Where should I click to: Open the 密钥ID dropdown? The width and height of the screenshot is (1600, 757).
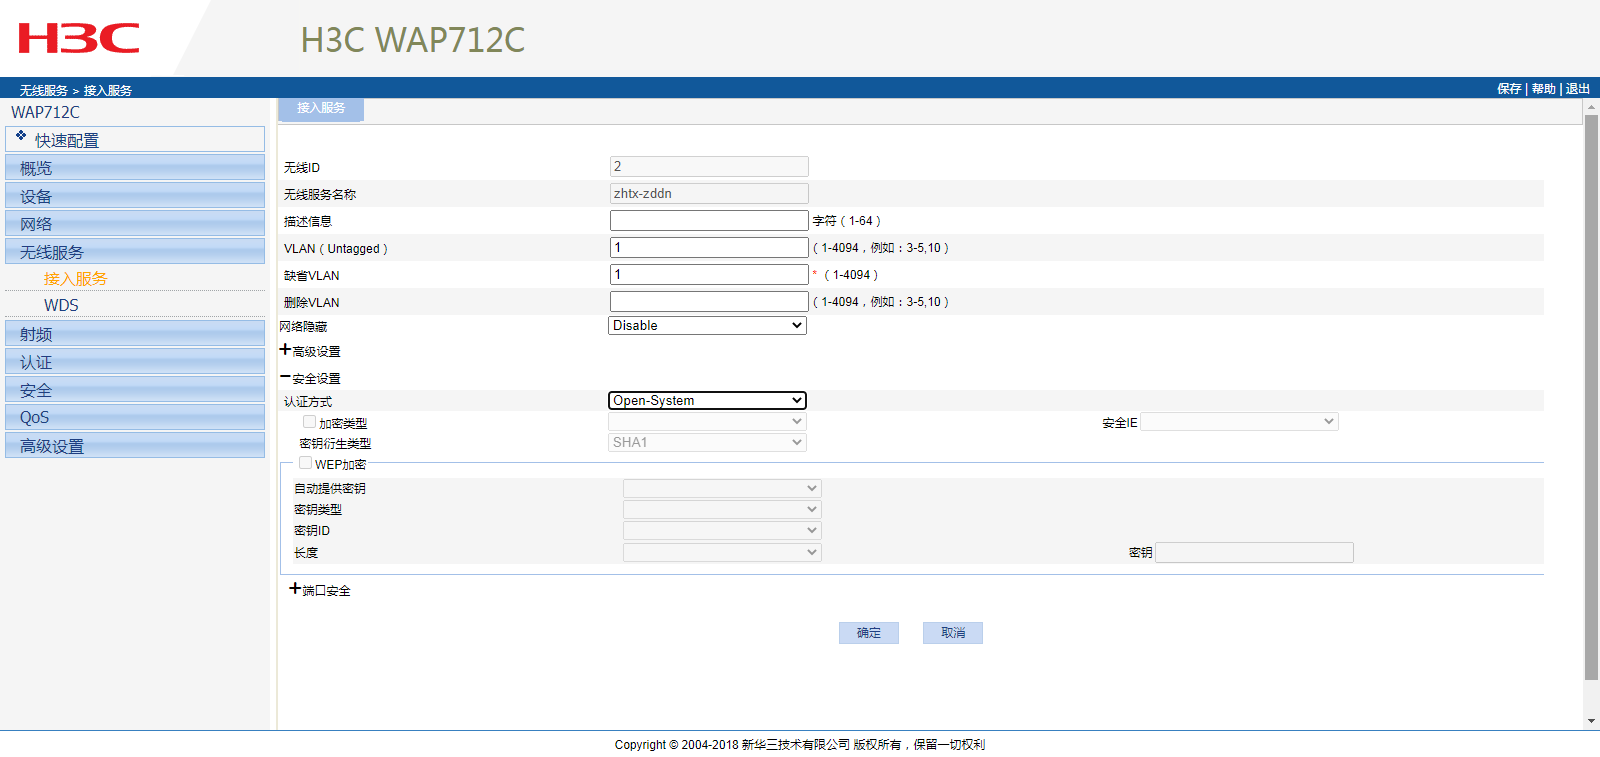(x=722, y=531)
